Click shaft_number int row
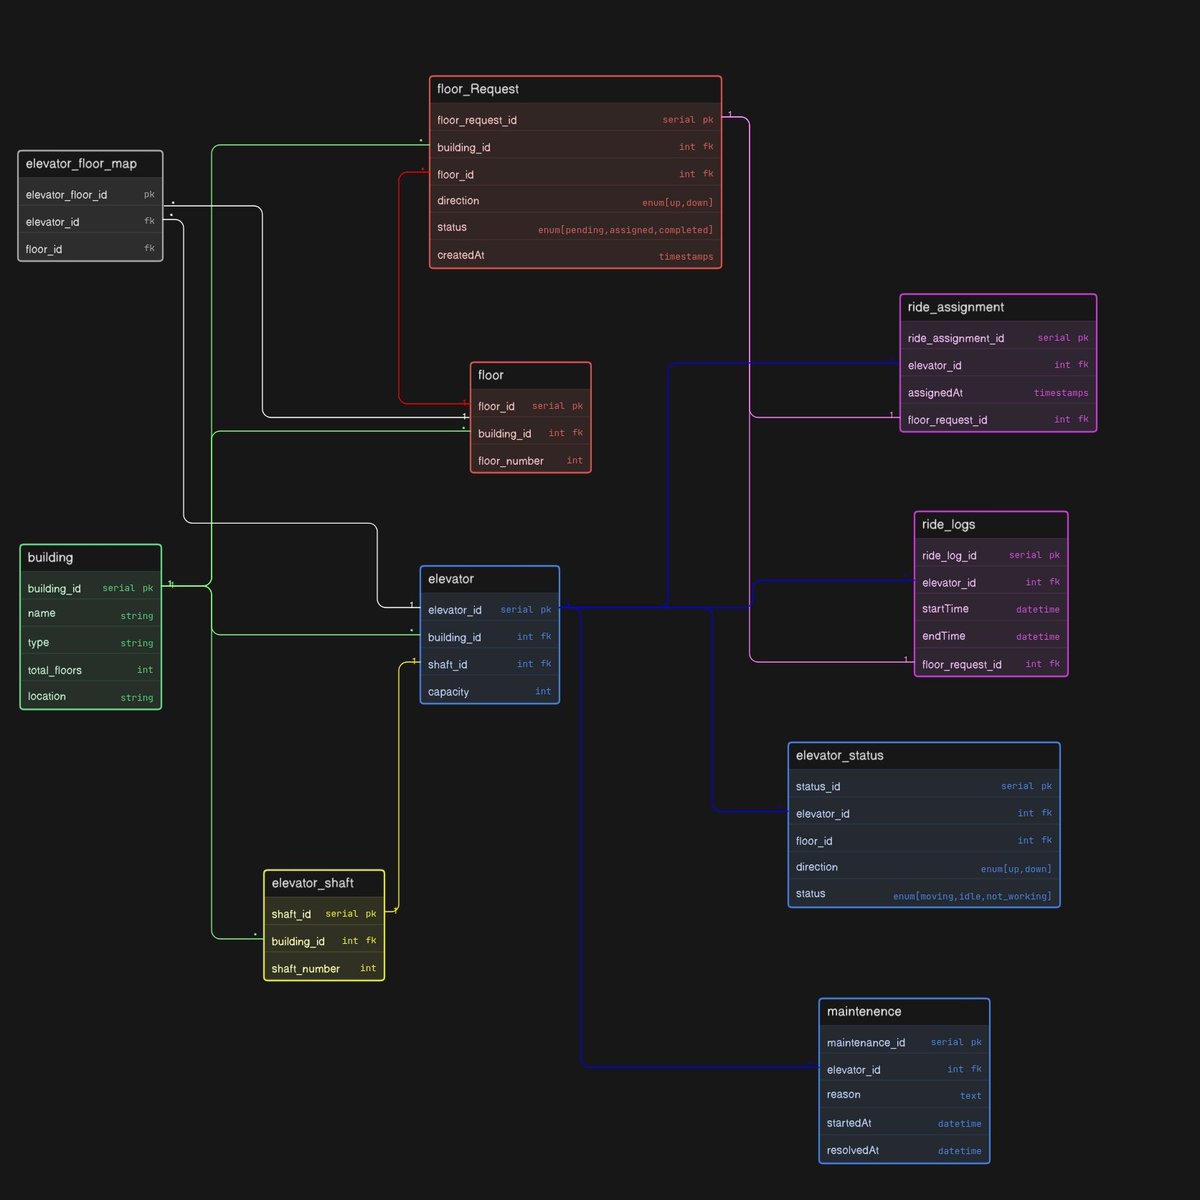1200x1200 pixels. click(x=324, y=967)
